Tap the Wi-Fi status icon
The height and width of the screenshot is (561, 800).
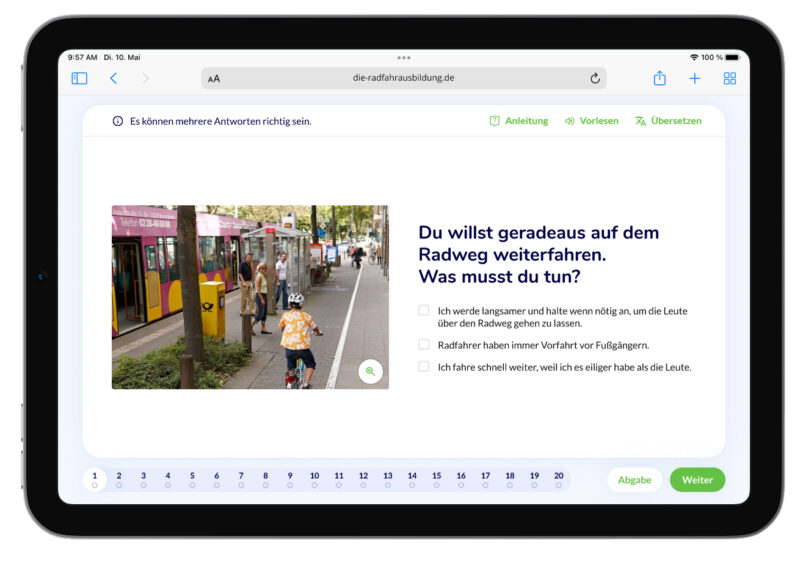(x=694, y=57)
